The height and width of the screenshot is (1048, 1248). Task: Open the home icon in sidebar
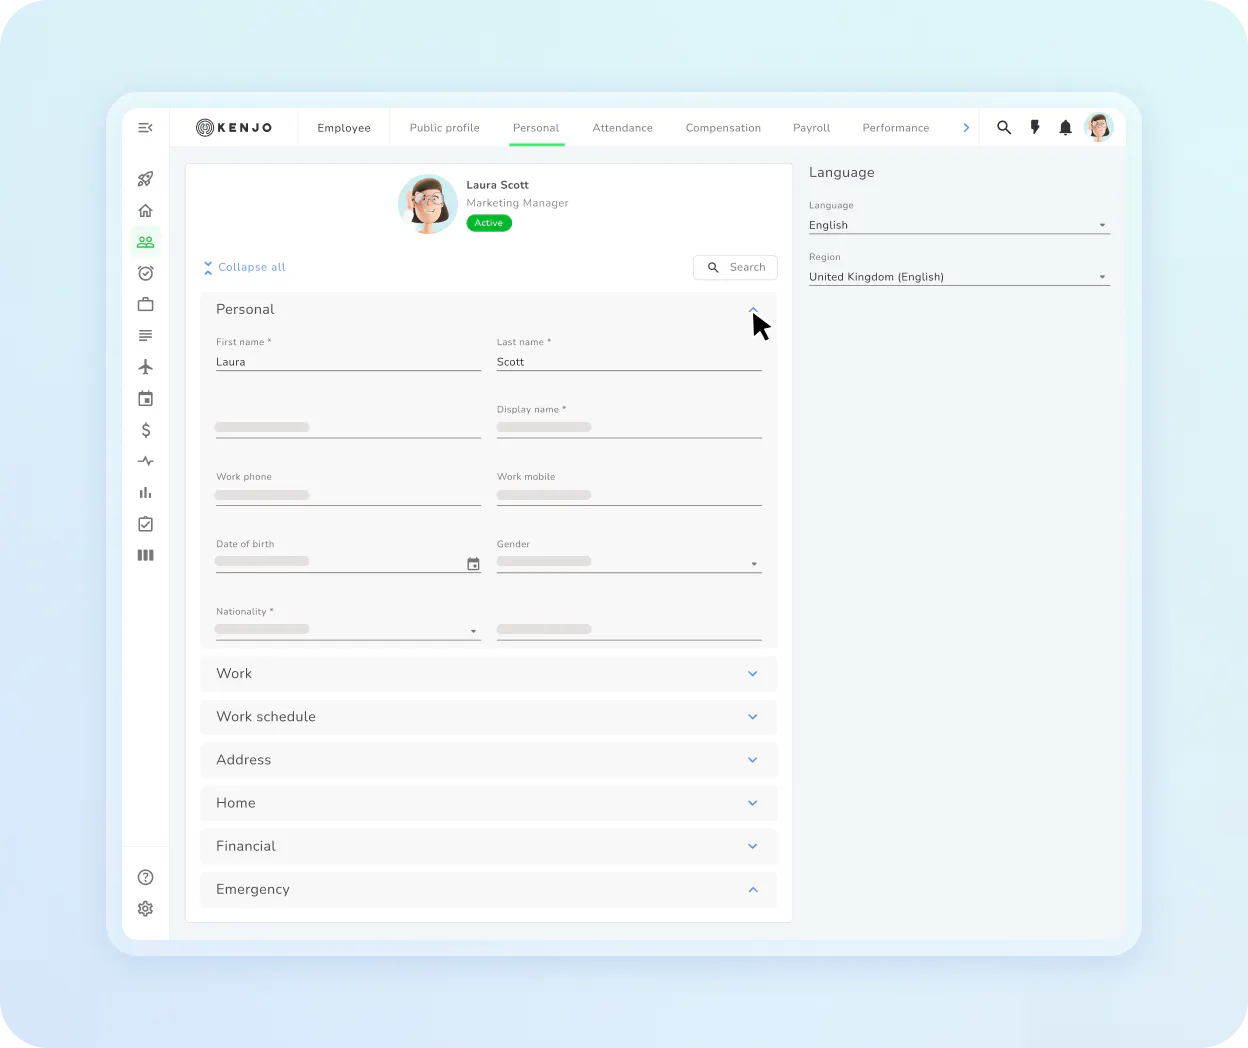click(x=145, y=210)
